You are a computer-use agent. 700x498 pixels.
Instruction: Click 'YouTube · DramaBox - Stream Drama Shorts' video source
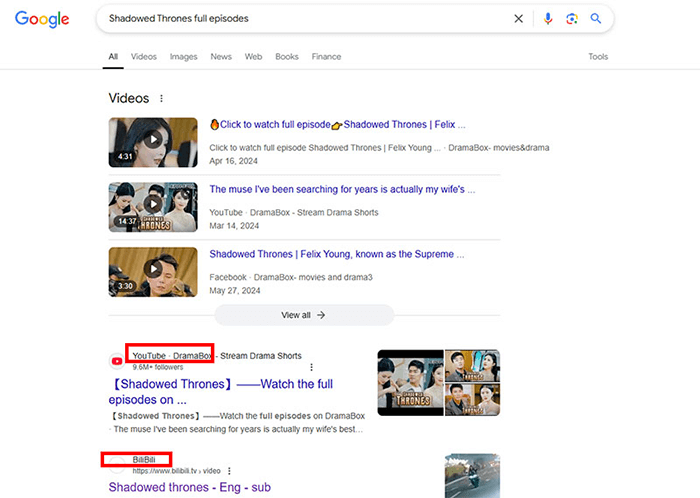(294, 212)
